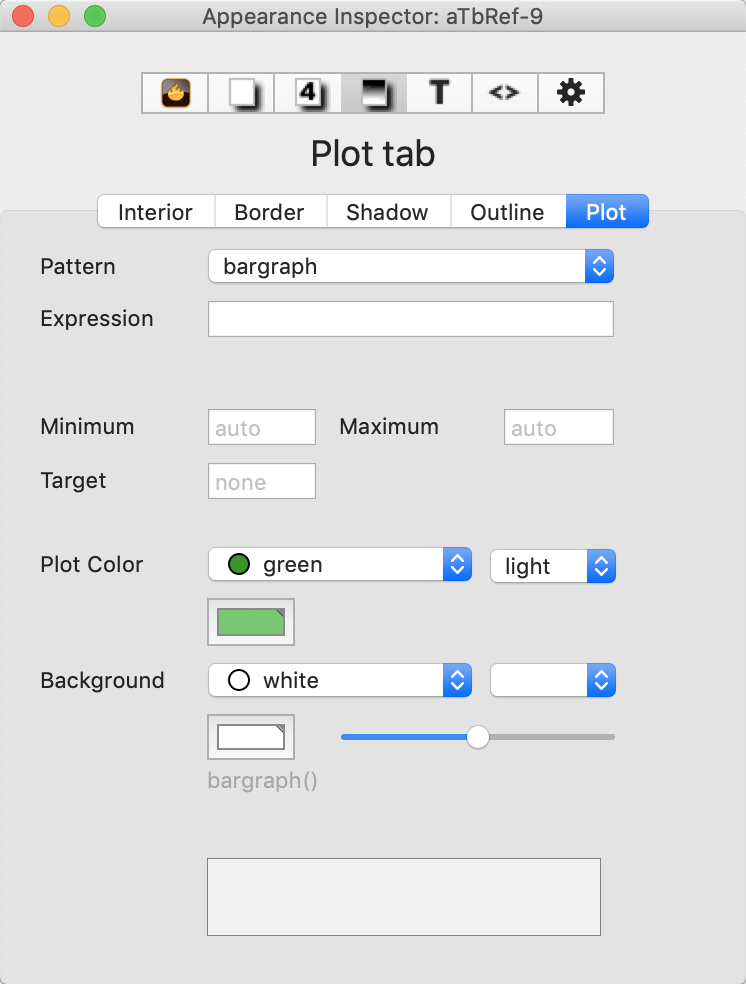Switch to the Interior tab

tap(155, 212)
